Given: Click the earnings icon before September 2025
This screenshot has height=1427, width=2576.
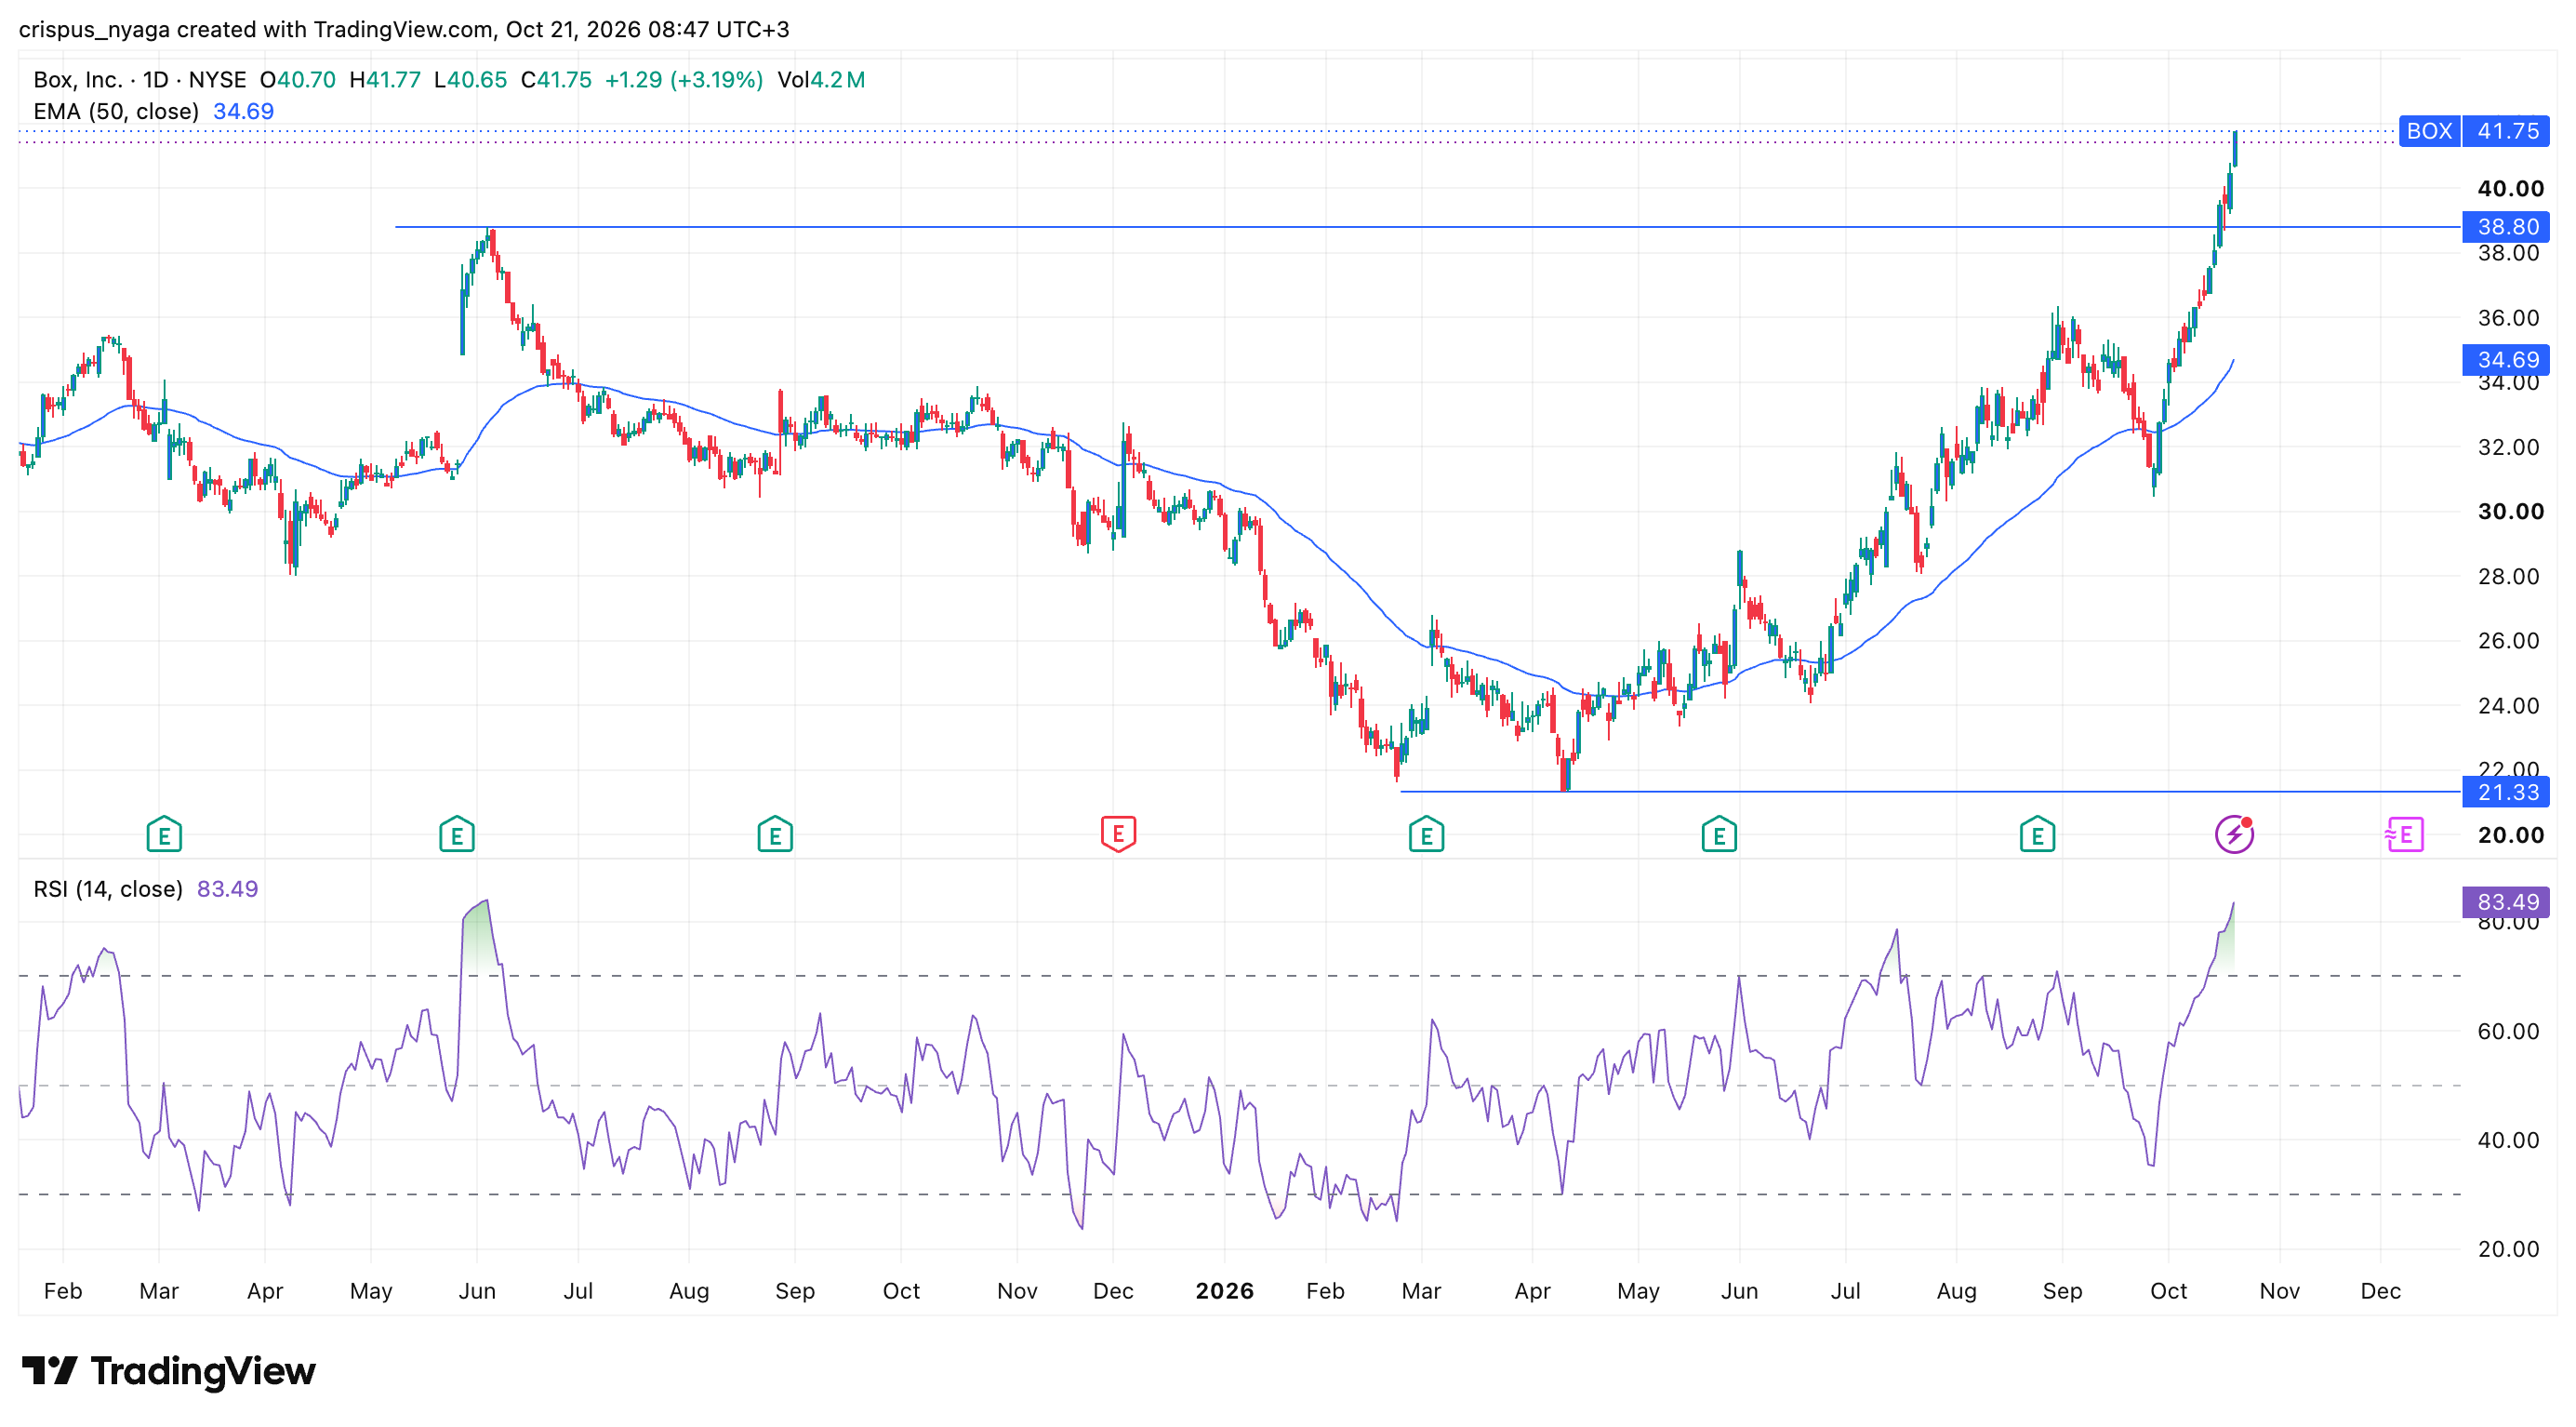Looking at the screenshot, I should tap(775, 834).
